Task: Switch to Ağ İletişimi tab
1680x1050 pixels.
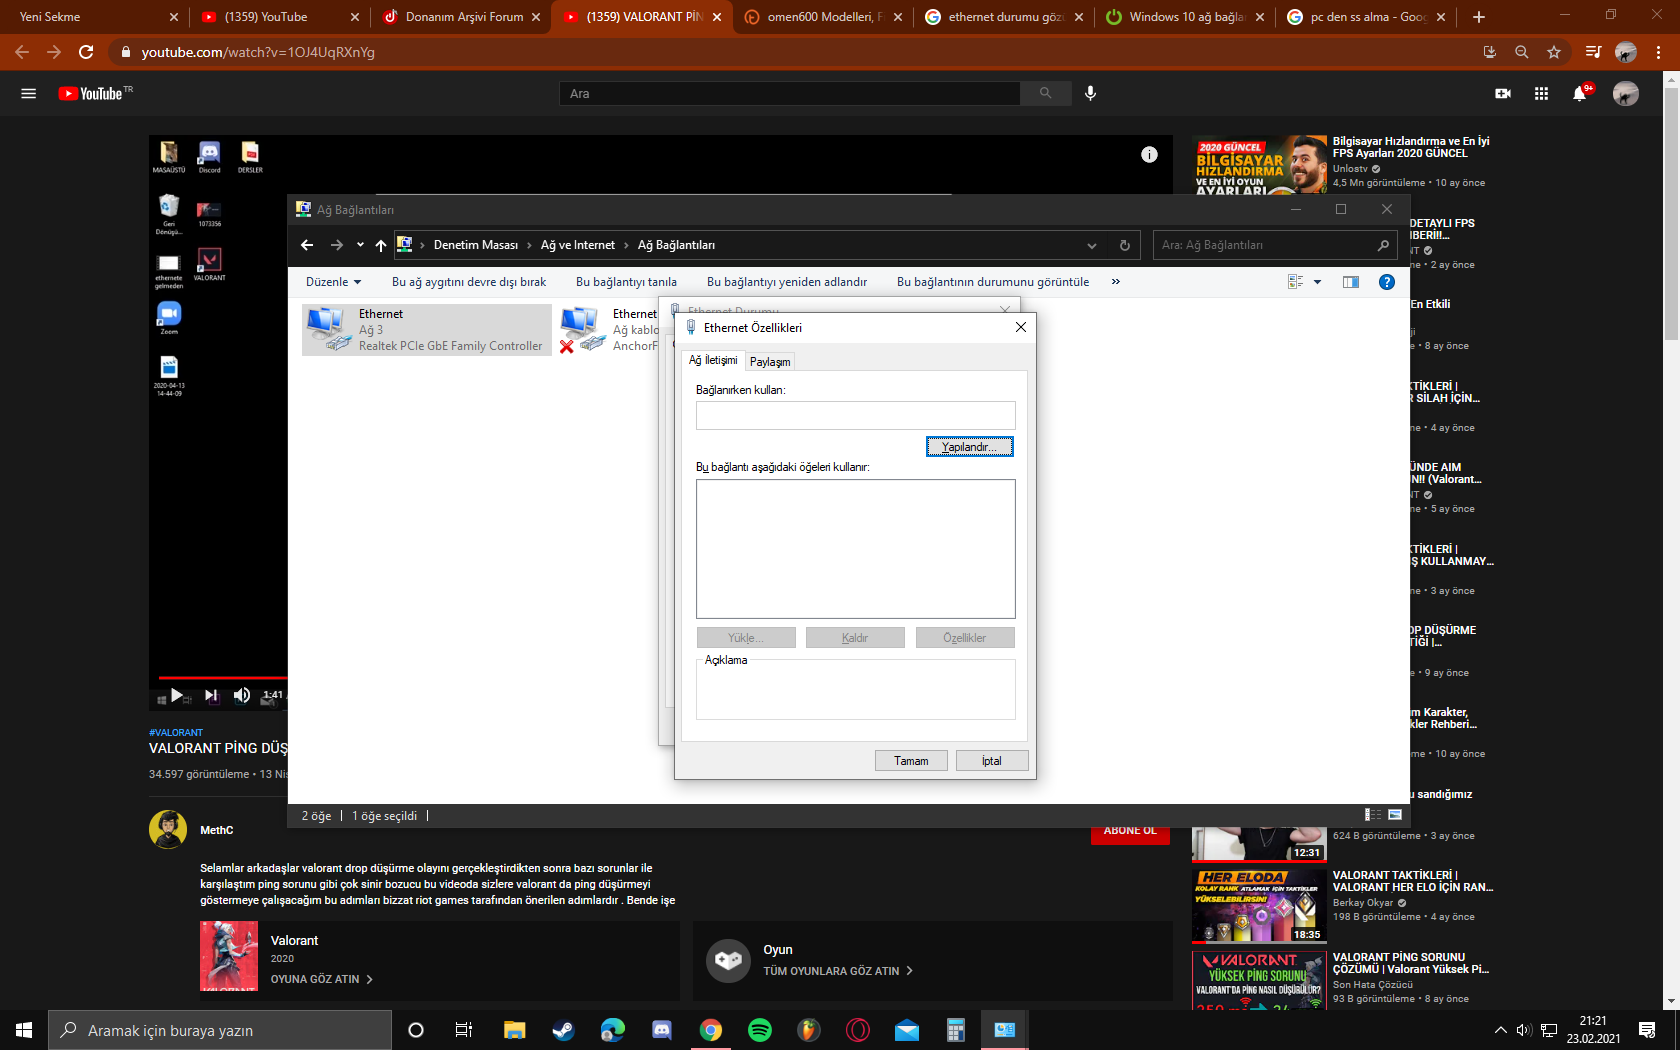Action: click(713, 360)
